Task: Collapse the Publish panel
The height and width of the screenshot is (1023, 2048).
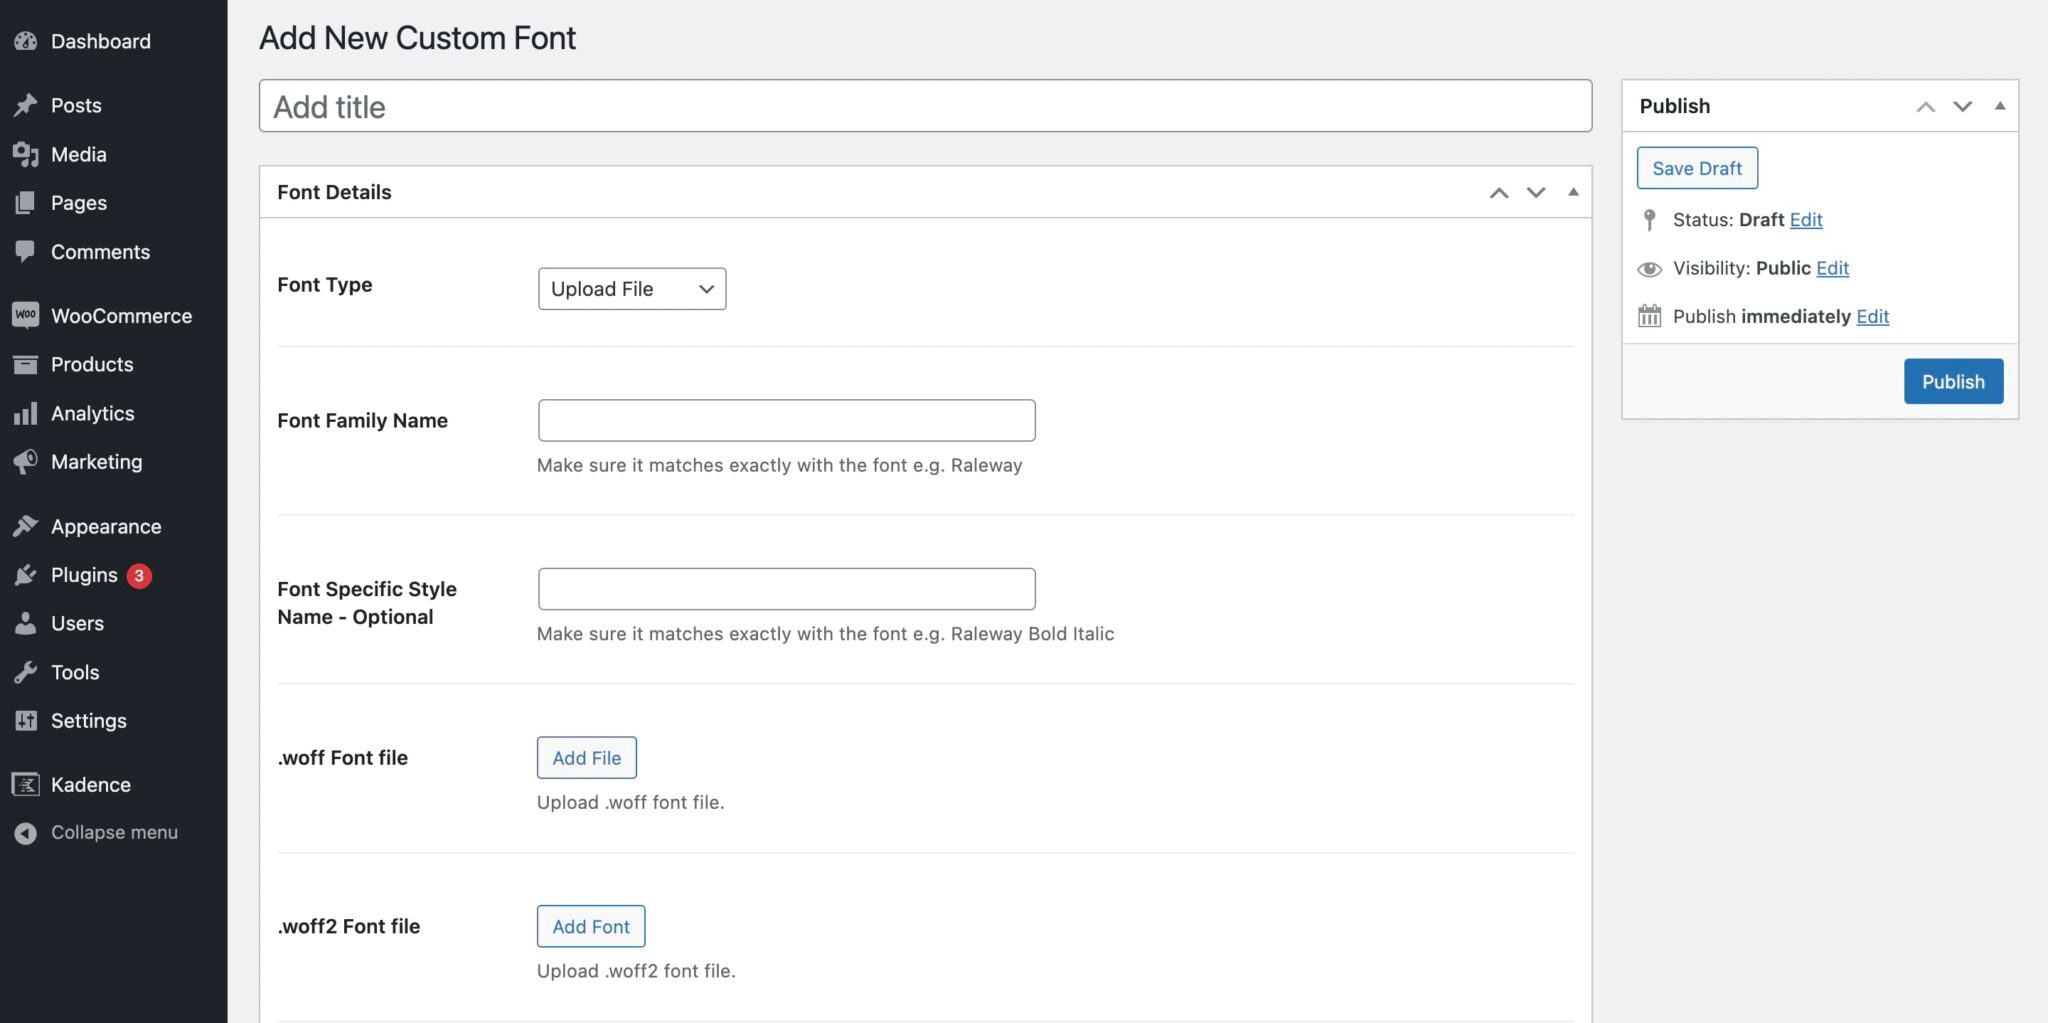Action: click(1999, 106)
